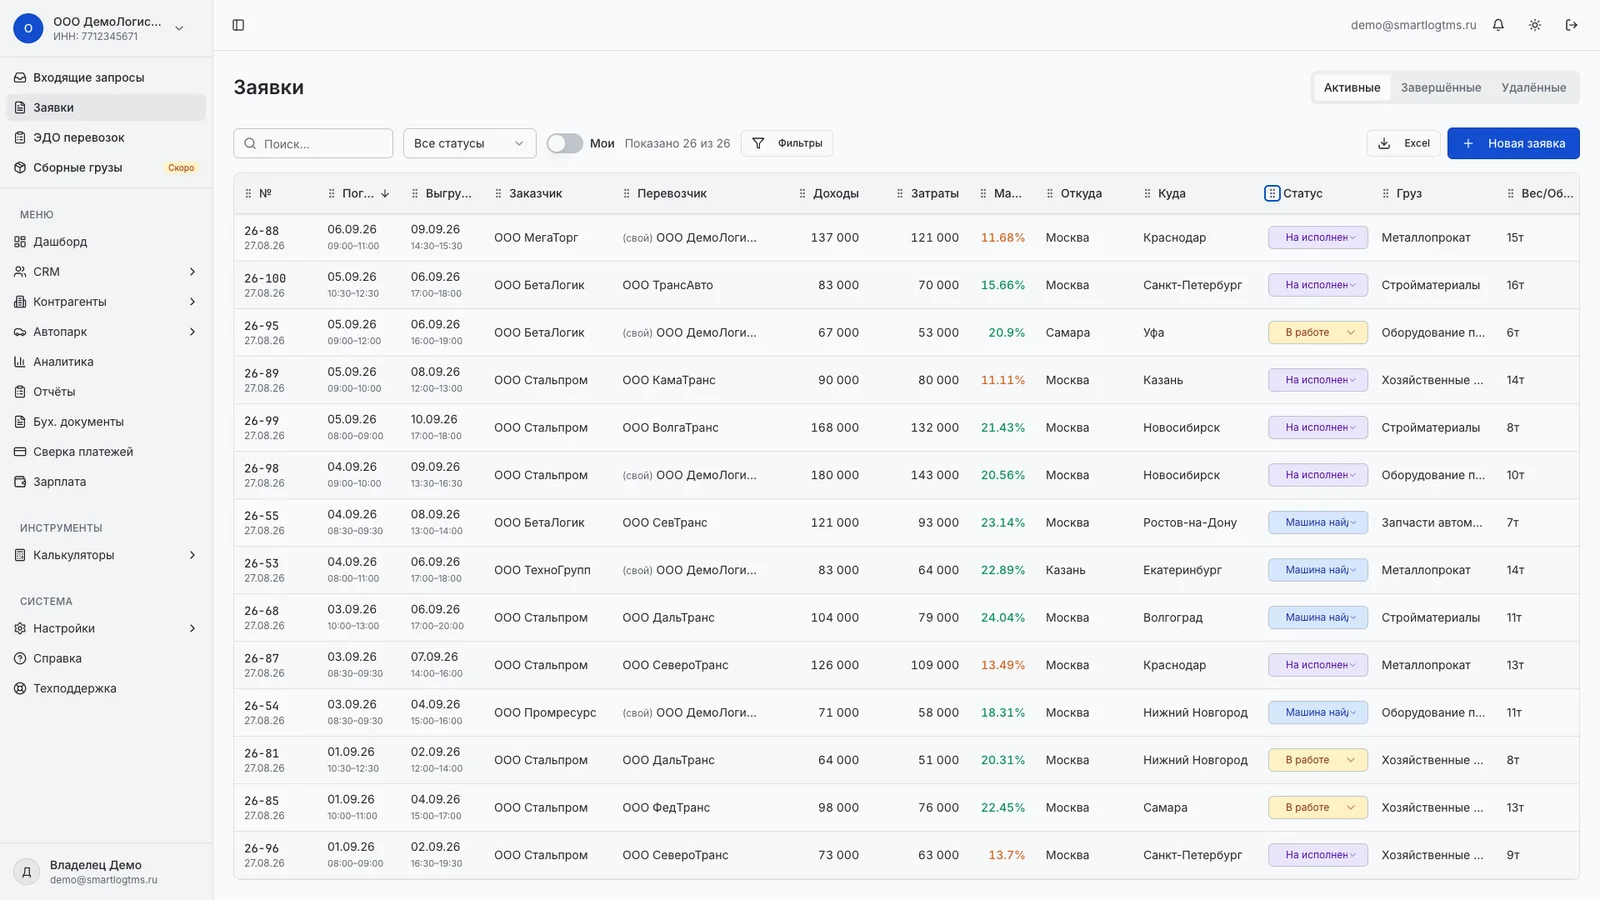
Task: Sort by Погрузка date arrow
Action: coord(385,193)
